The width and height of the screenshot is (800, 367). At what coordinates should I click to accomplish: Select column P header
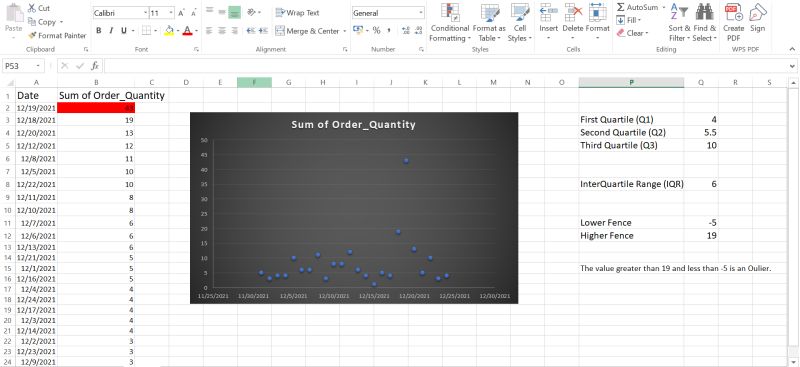[x=631, y=82]
